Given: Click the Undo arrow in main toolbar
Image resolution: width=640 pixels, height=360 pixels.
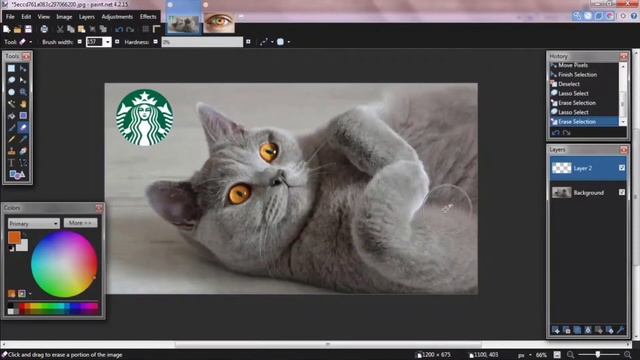Looking at the screenshot, I should click(x=119, y=29).
